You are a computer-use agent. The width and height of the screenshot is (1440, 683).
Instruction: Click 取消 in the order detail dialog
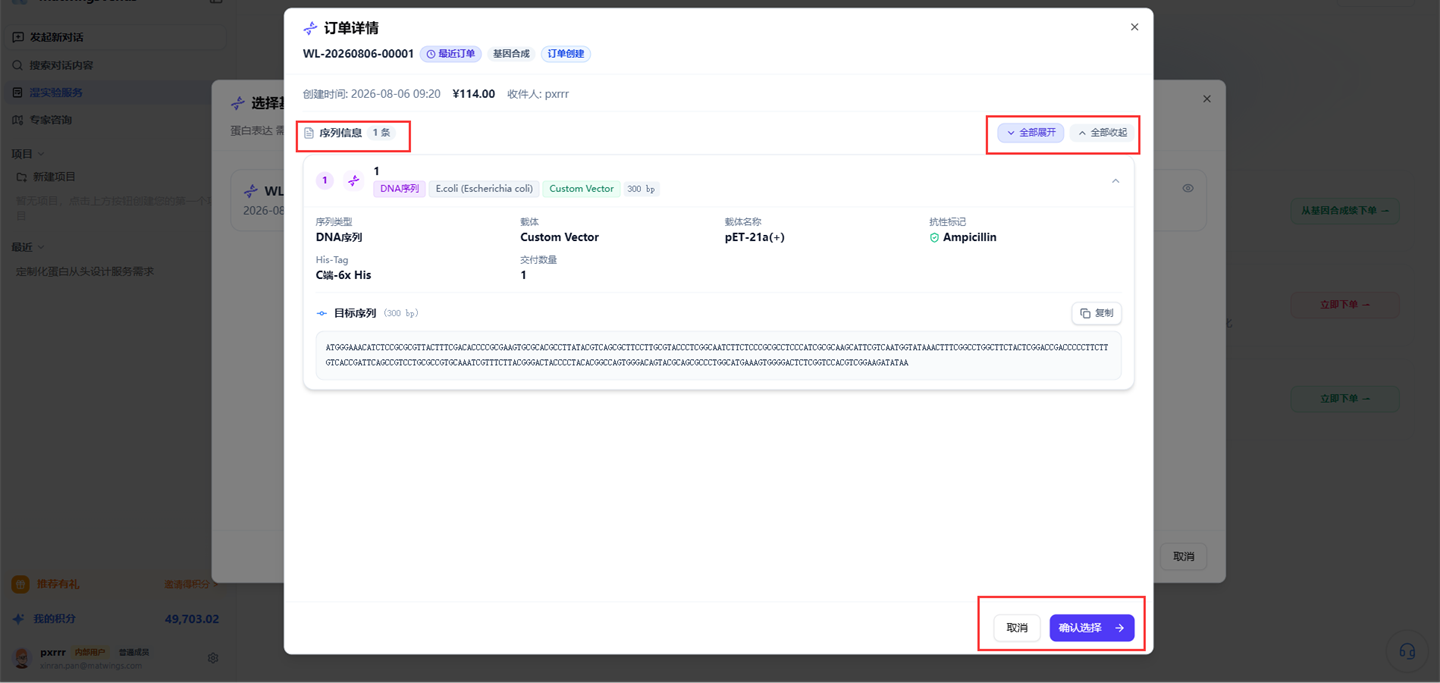pyautogui.click(x=1017, y=628)
